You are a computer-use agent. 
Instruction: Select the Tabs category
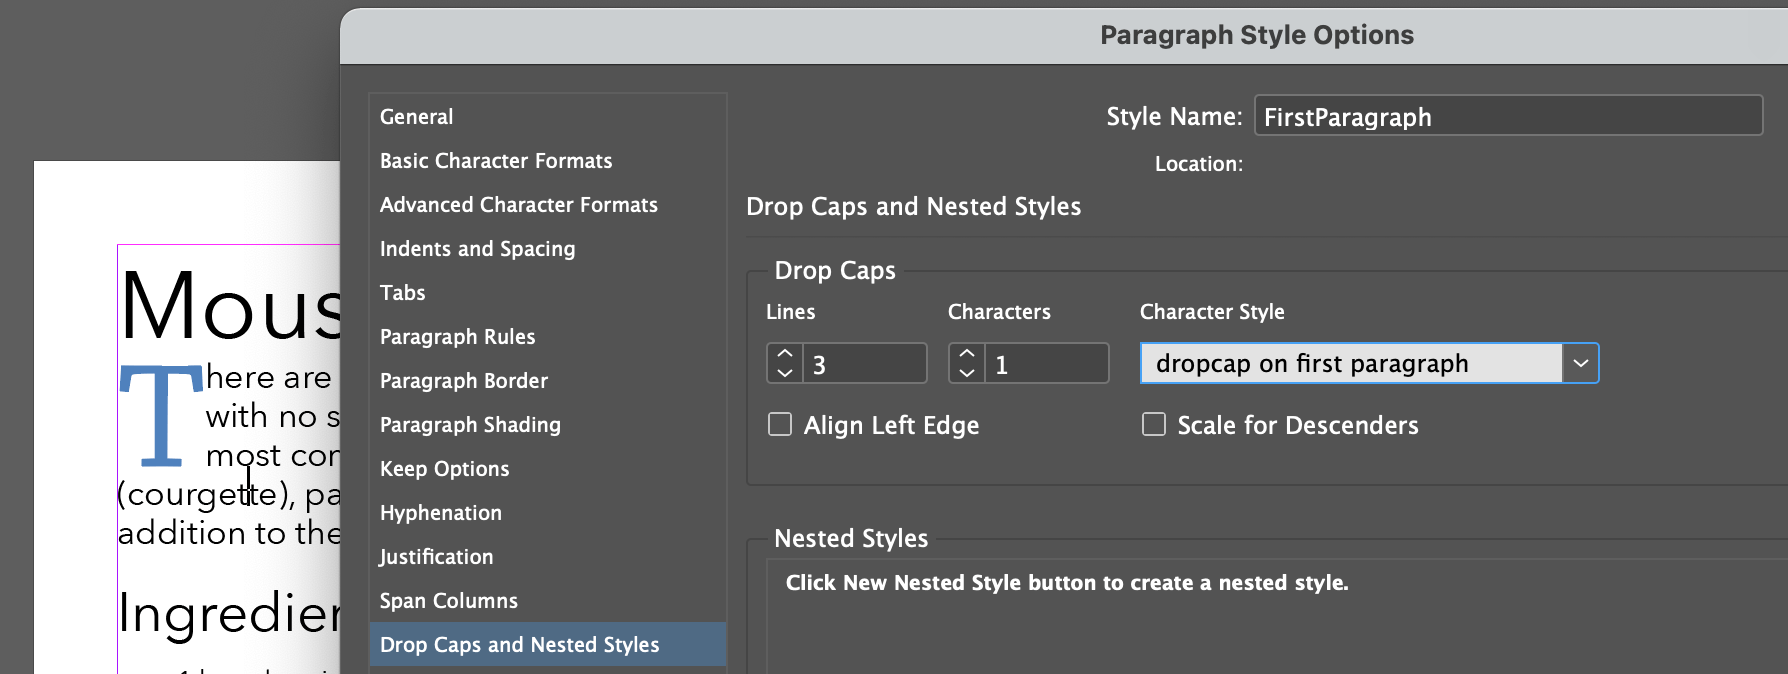click(547, 293)
